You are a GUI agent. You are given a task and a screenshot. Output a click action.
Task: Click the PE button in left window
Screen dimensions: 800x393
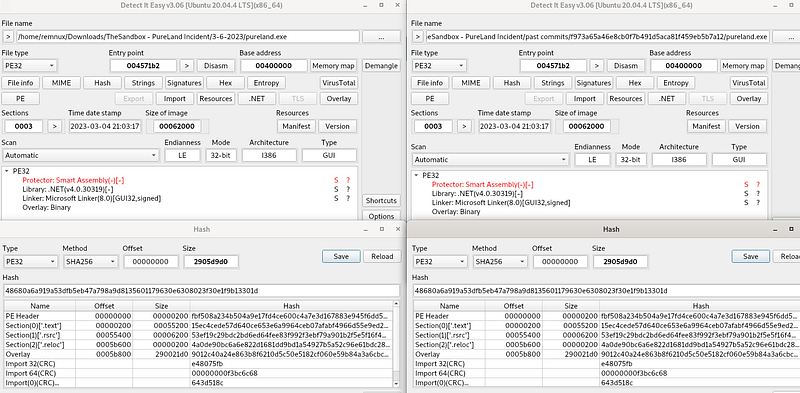click(x=20, y=99)
